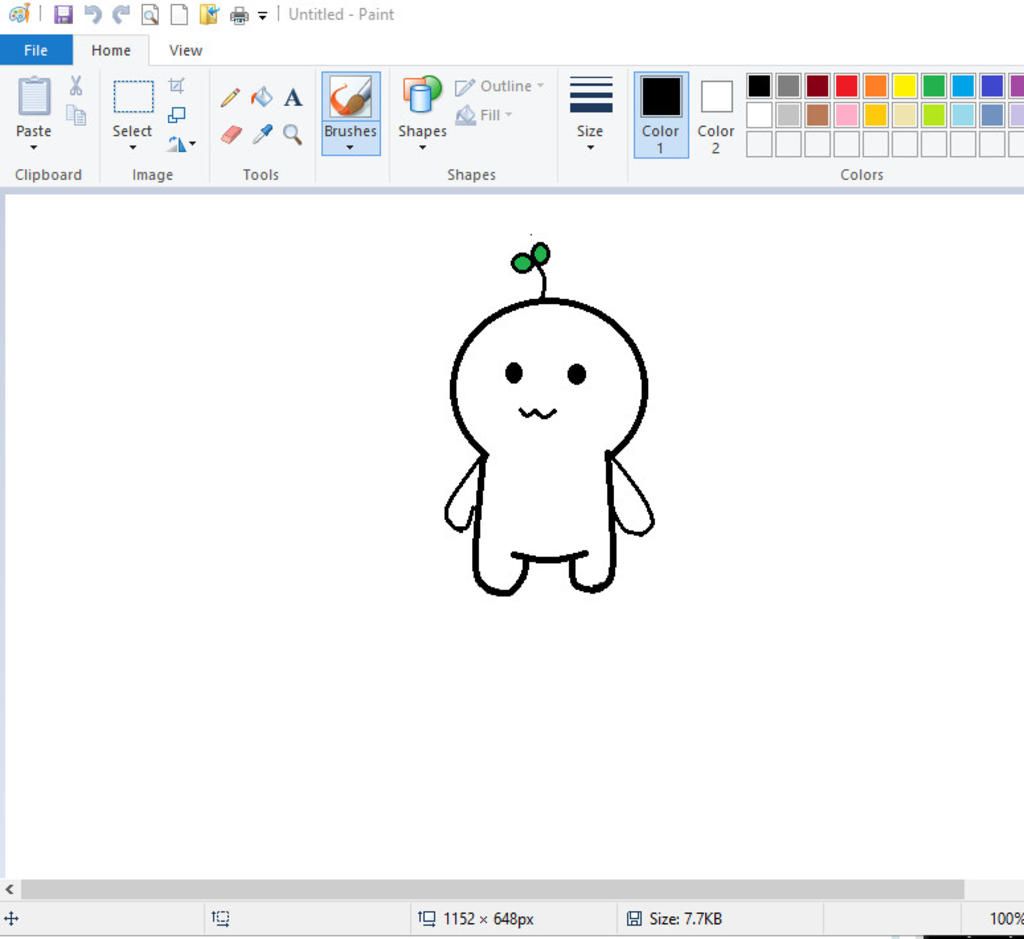Click the Open file icon in title bar

click(209, 14)
